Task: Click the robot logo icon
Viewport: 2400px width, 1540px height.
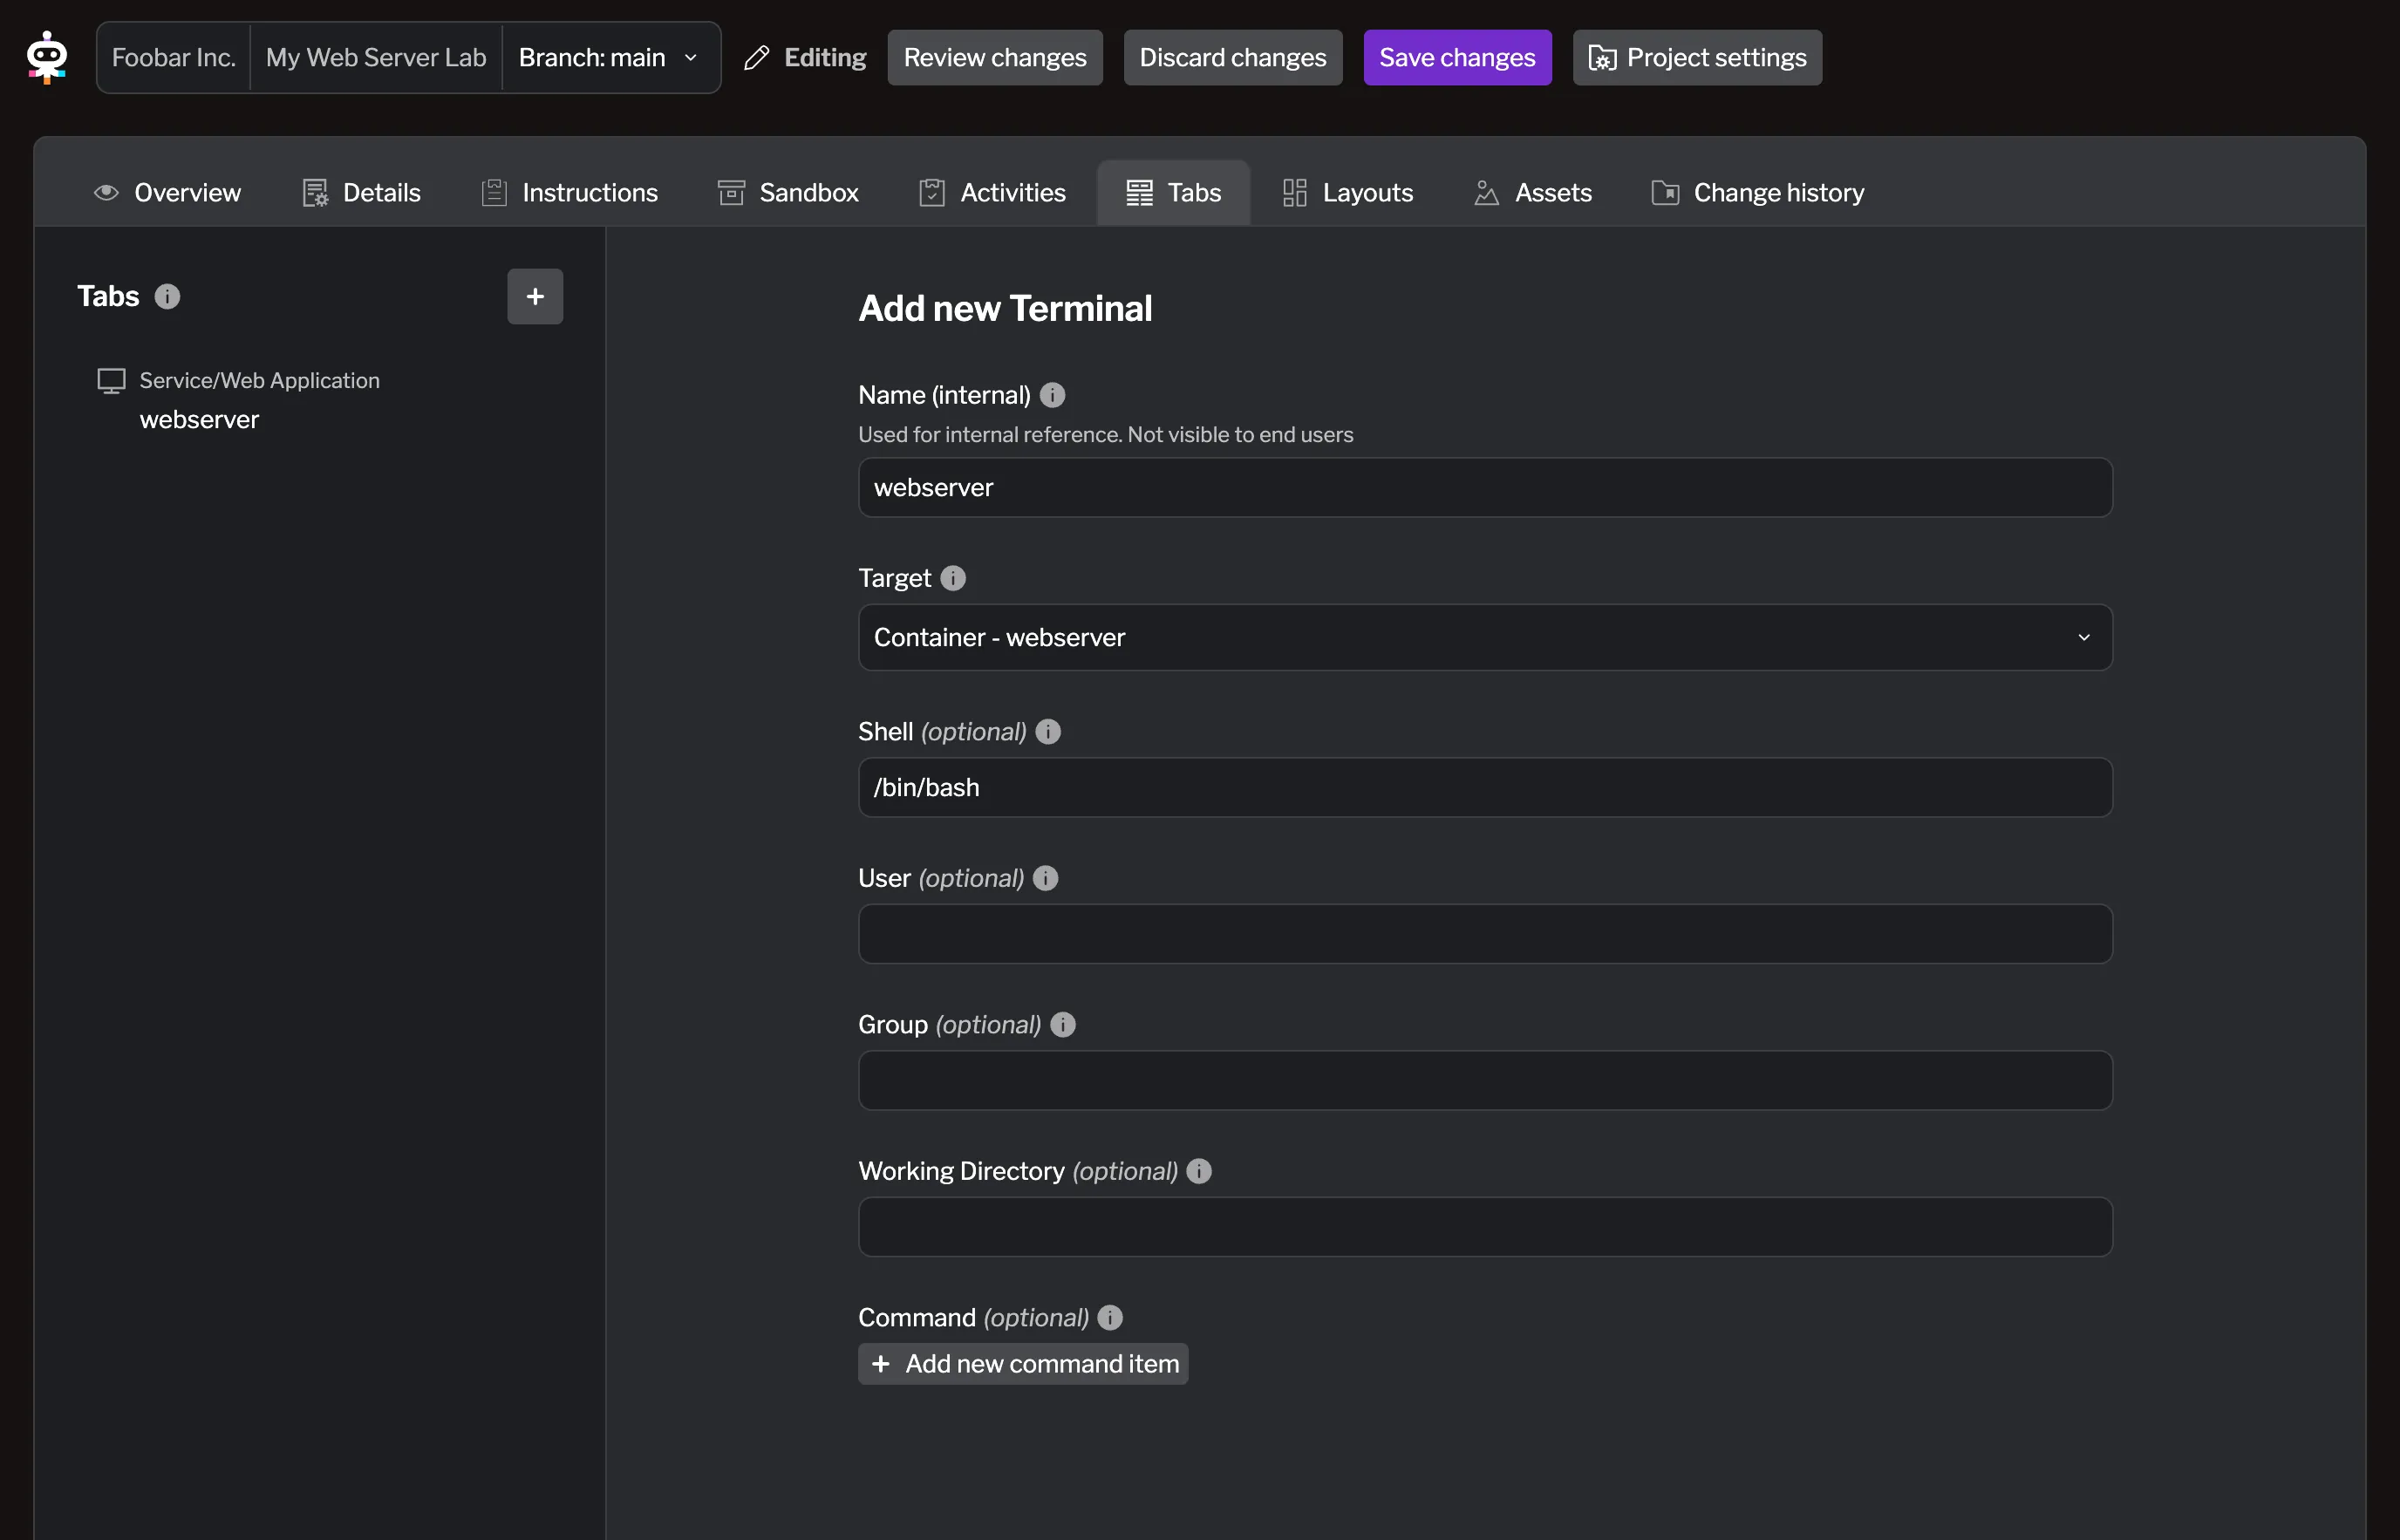Action: pyautogui.click(x=46, y=58)
